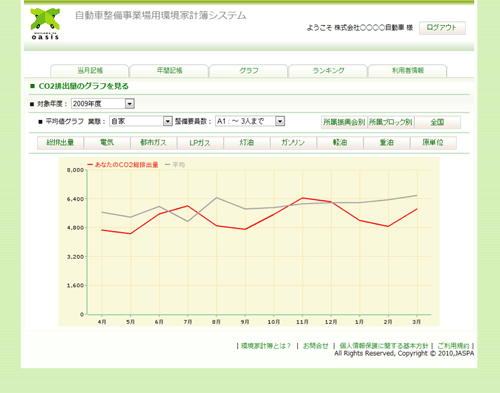Open 個人情報保護に関する基本方針 link
Screen dimensions: 500x393
384,346
